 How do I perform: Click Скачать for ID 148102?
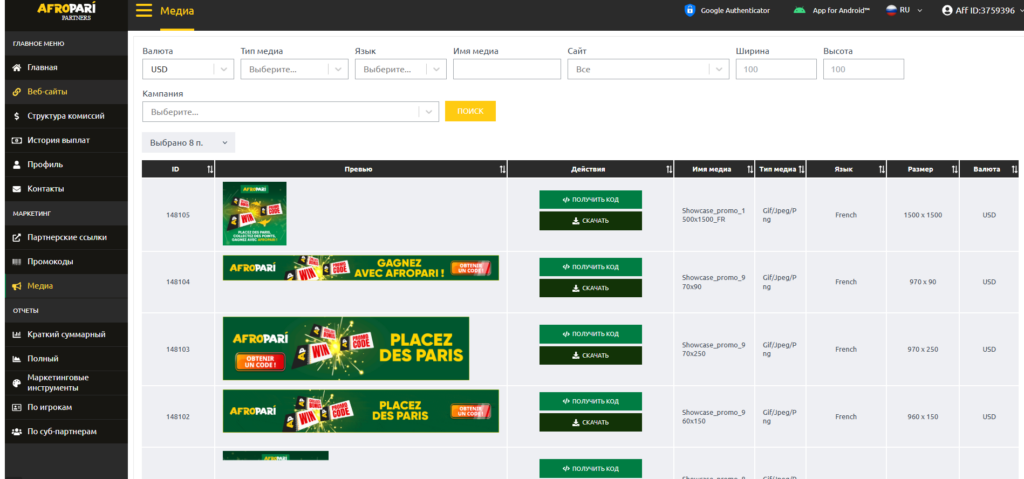590,422
